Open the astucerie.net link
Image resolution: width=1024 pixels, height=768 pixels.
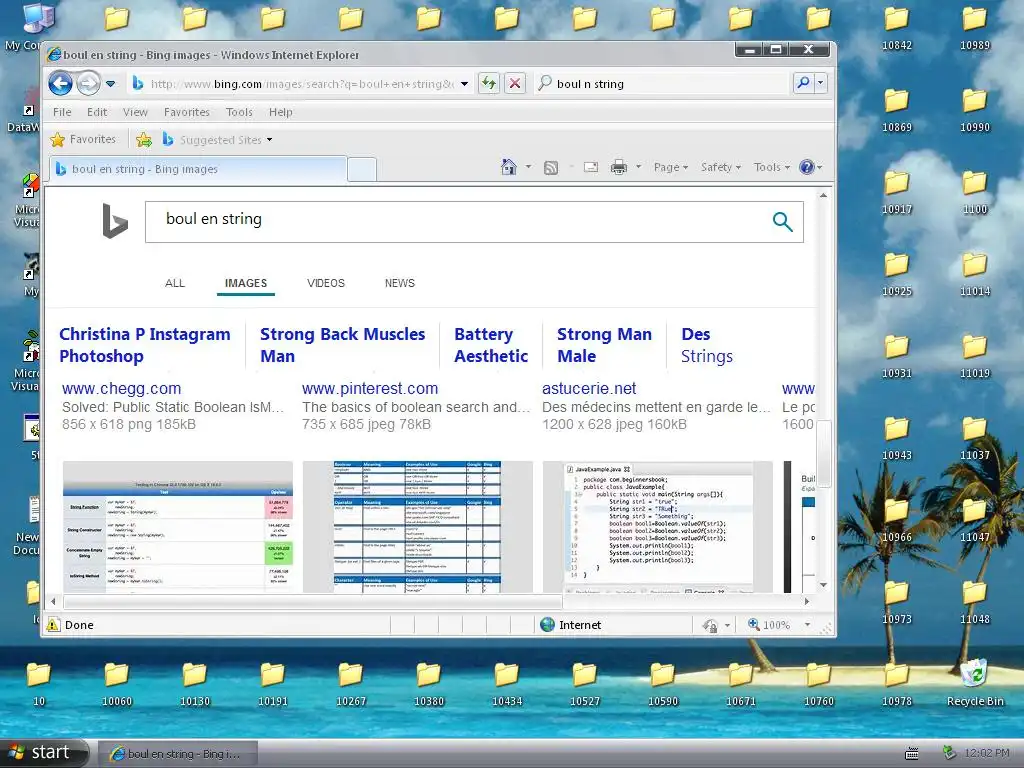(x=588, y=389)
